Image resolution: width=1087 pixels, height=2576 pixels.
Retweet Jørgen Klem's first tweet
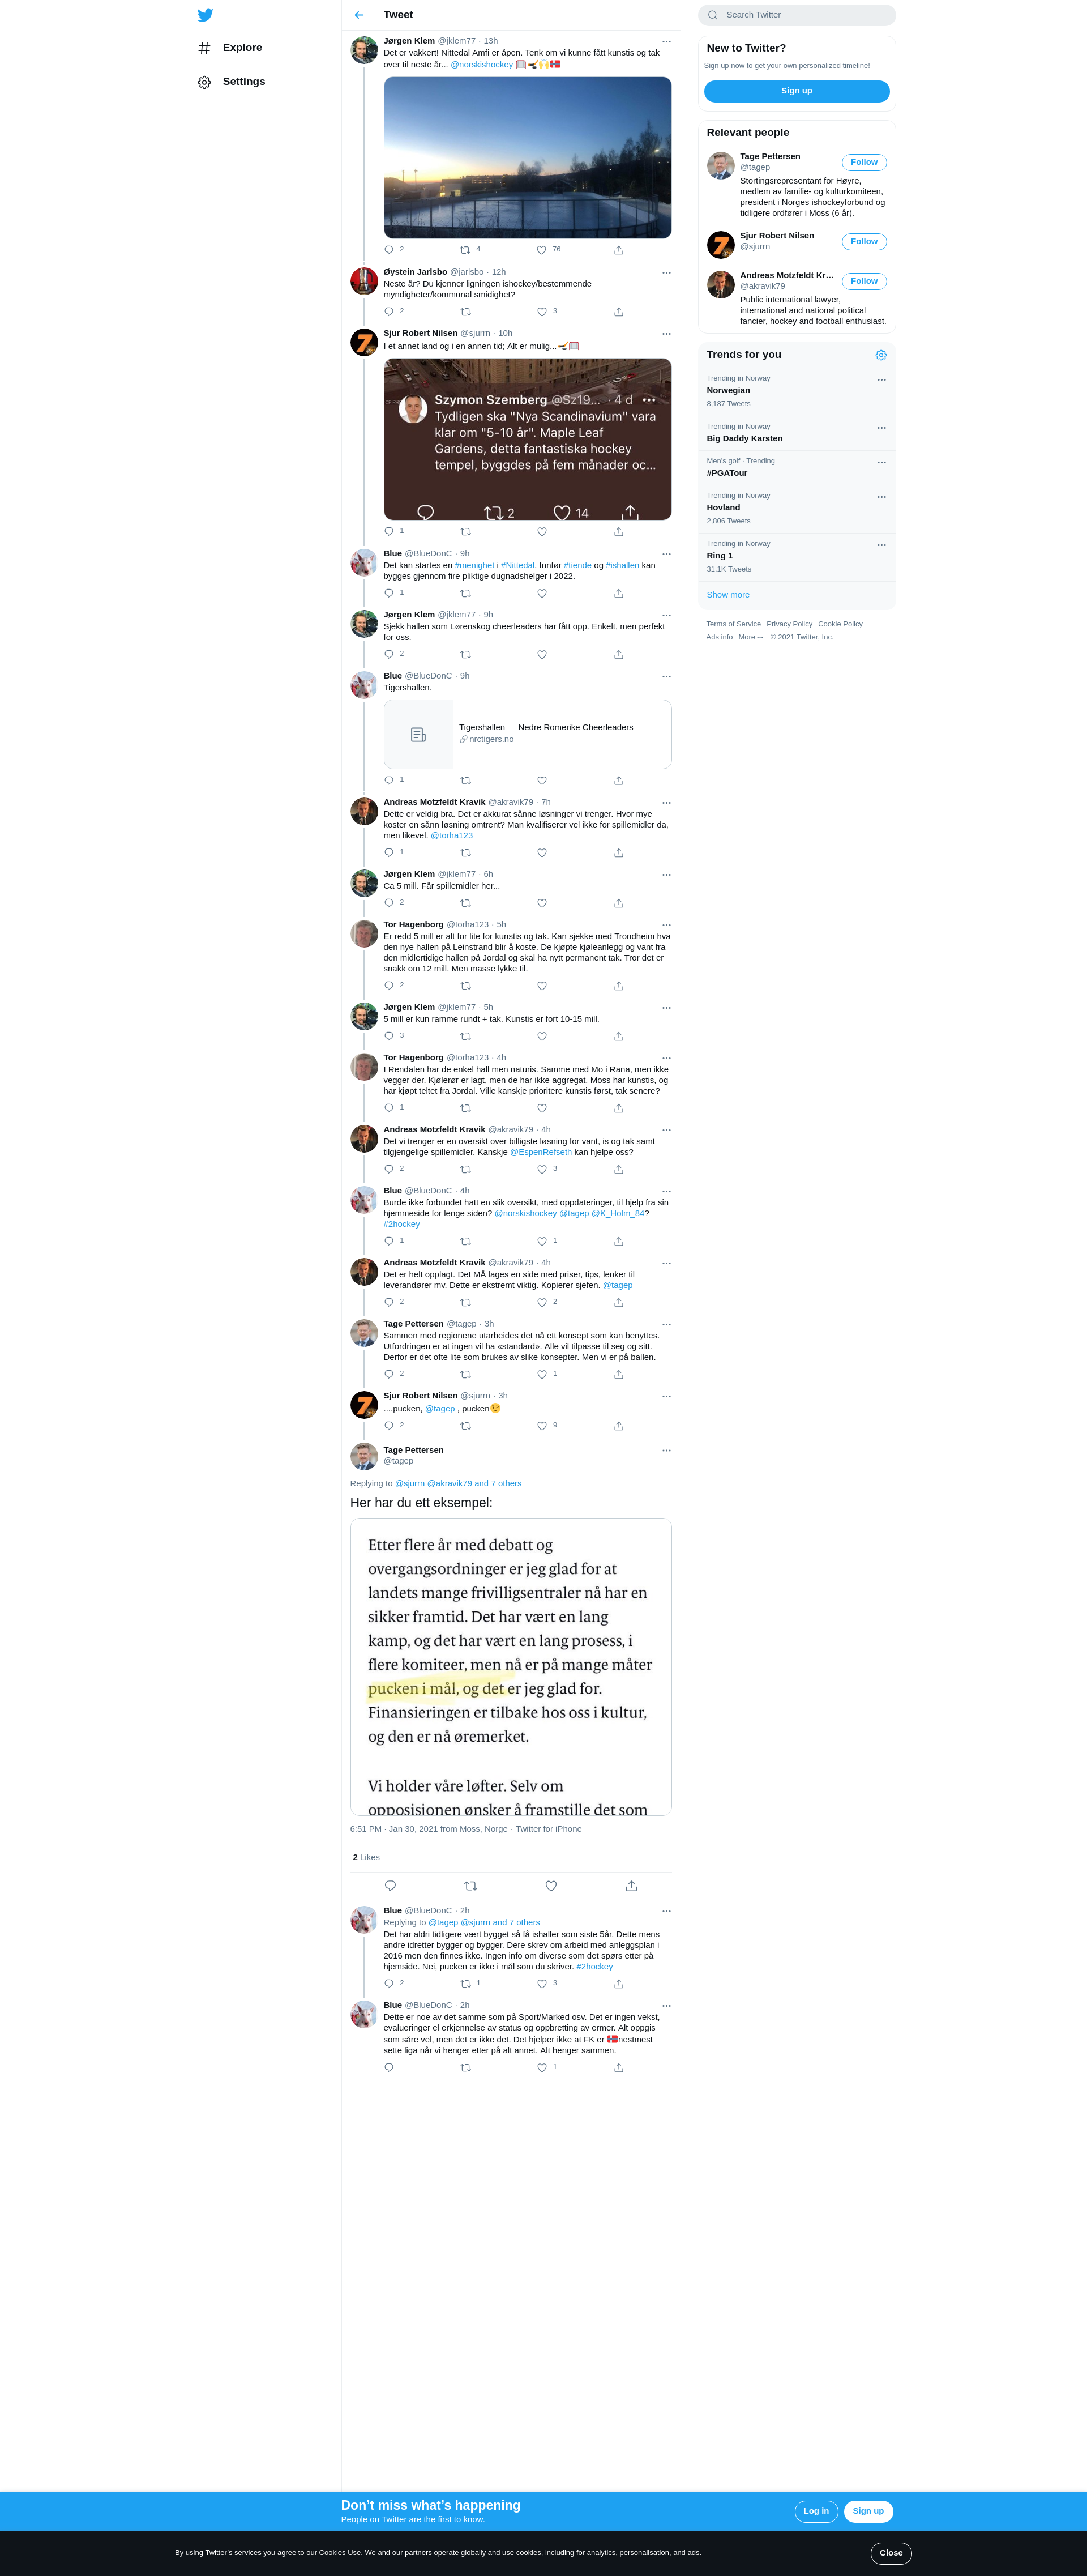[x=465, y=250]
